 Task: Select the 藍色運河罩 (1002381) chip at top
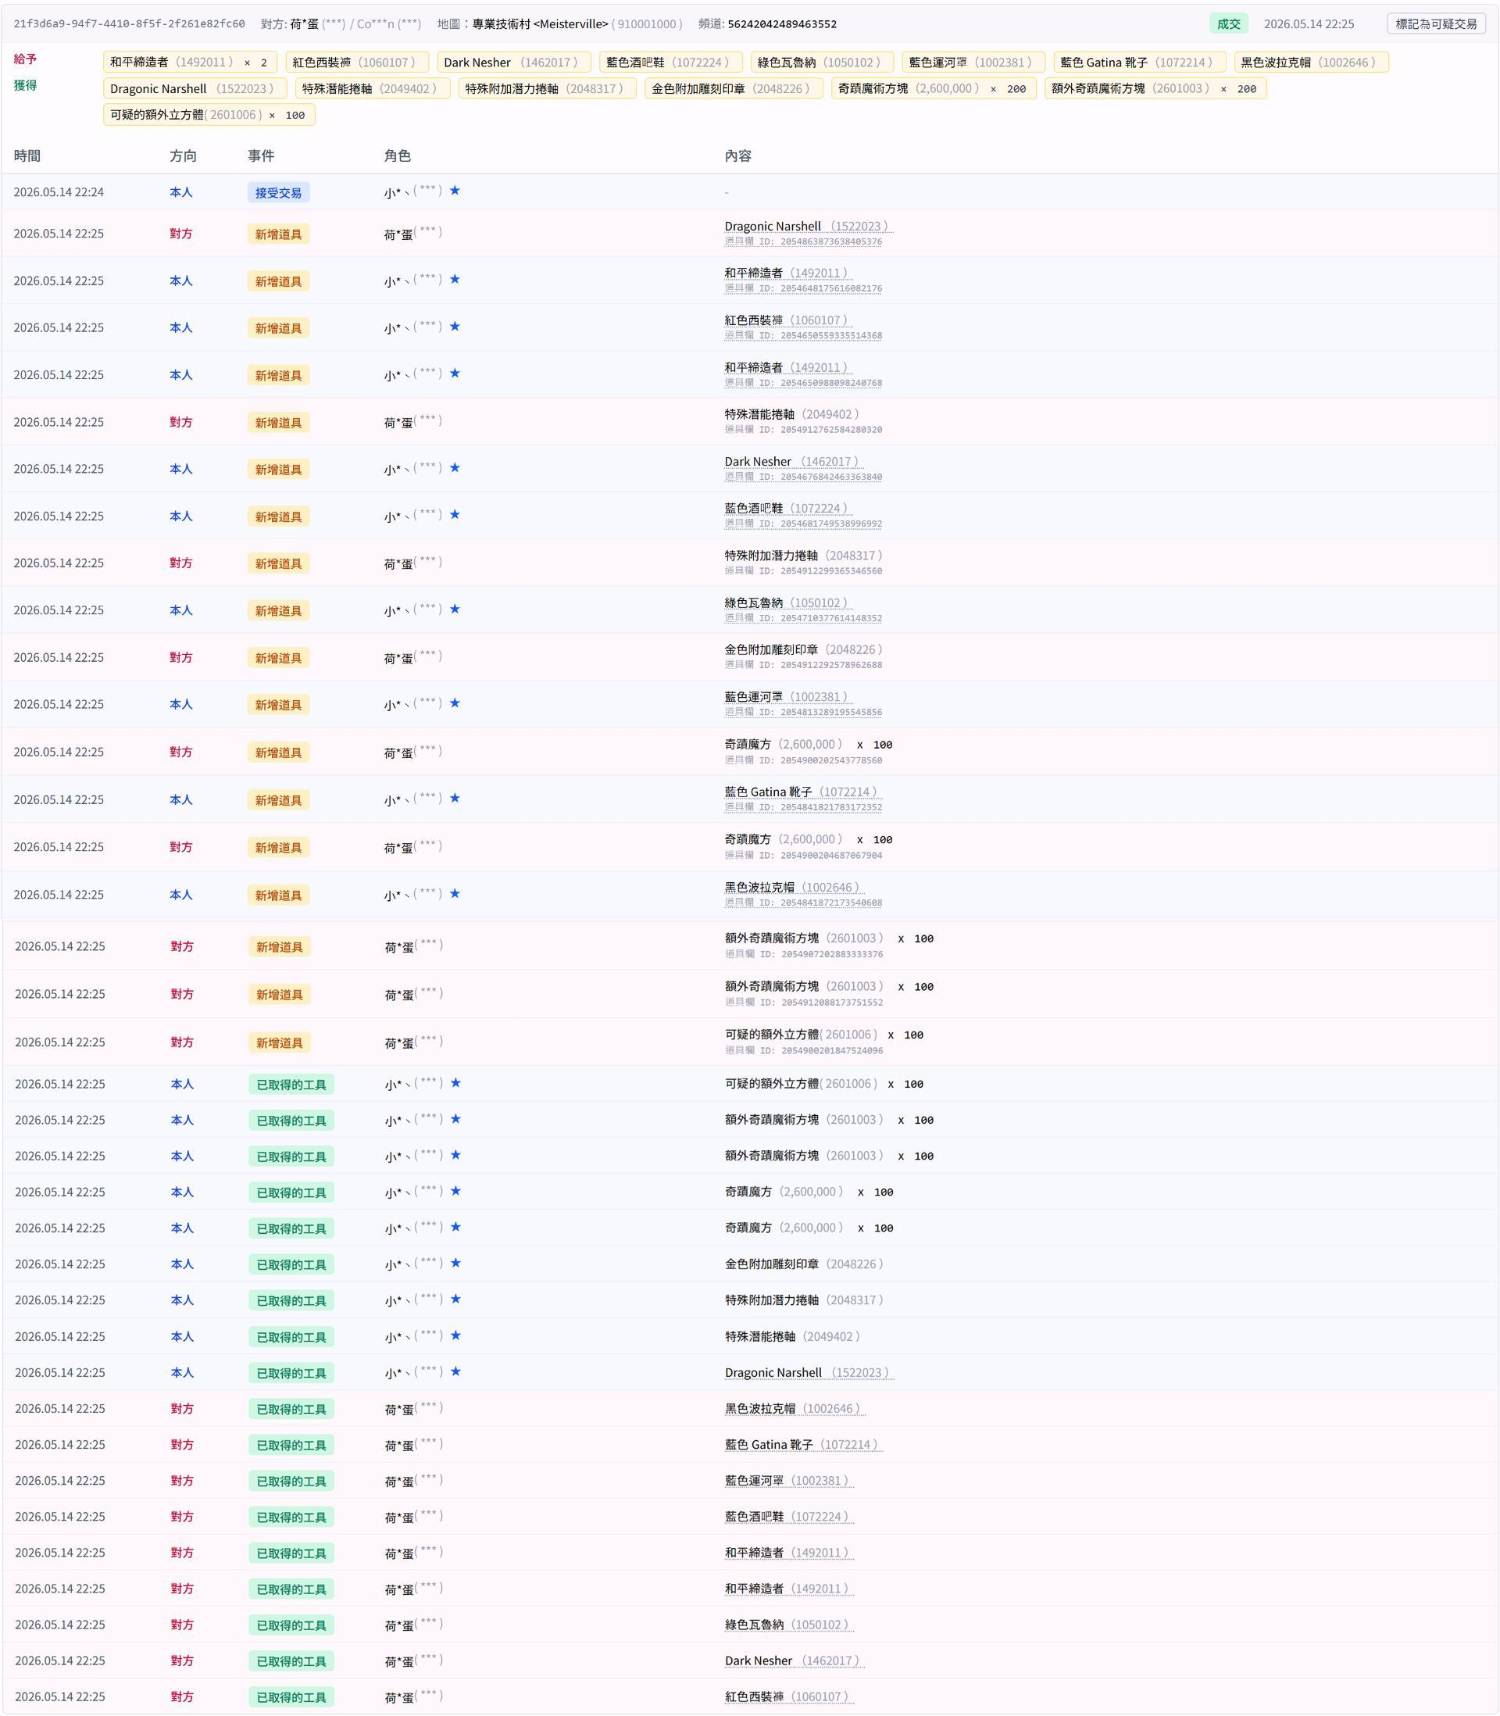click(x=973, y=62)
